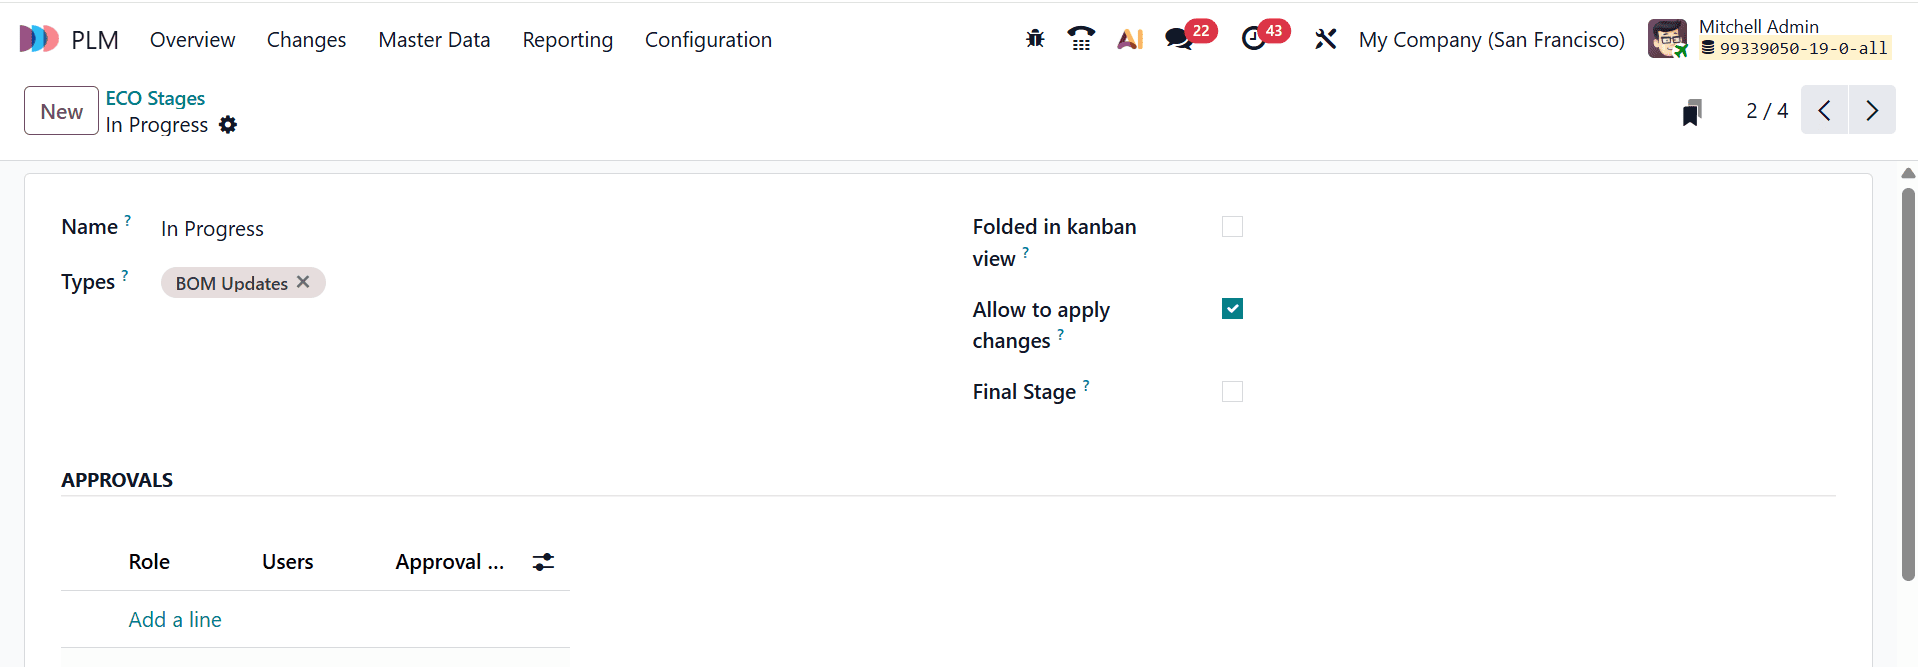
Task: Remove the BOM Updates tag
Action: (x=303, y=282)
